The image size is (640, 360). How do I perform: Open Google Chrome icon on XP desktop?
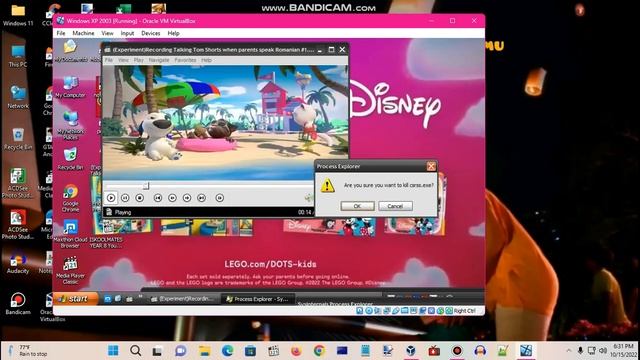(x=71, y=198)
